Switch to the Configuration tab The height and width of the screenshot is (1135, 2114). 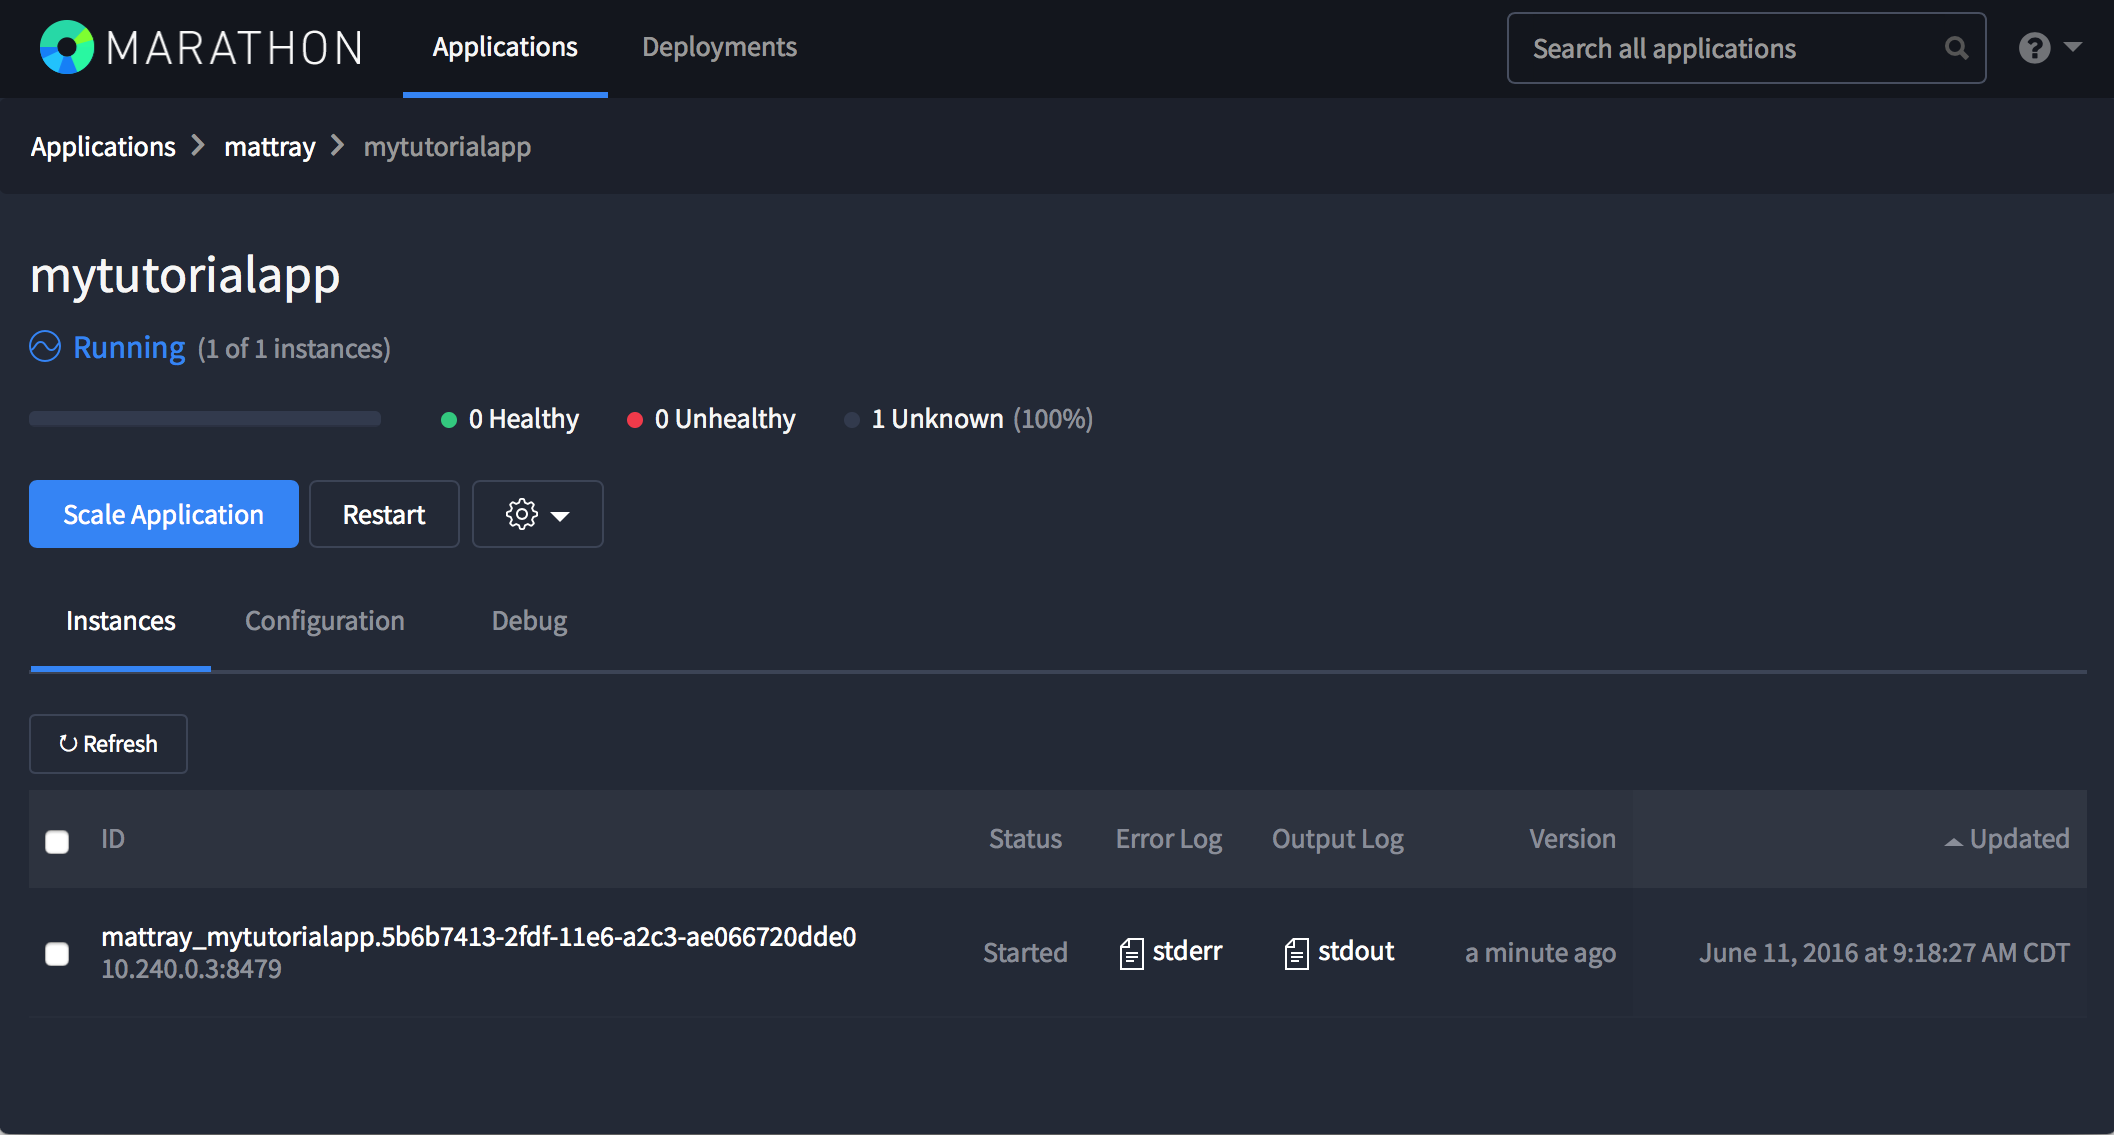323,621
